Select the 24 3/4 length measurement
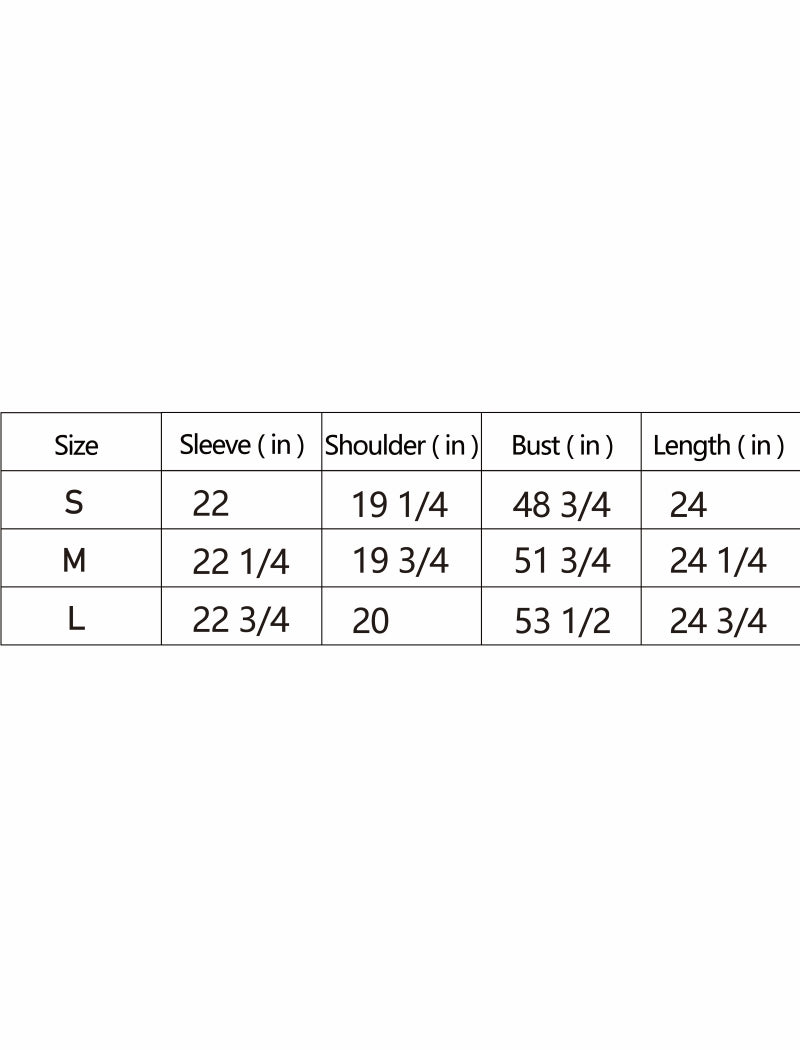 [x=718, y=621]
